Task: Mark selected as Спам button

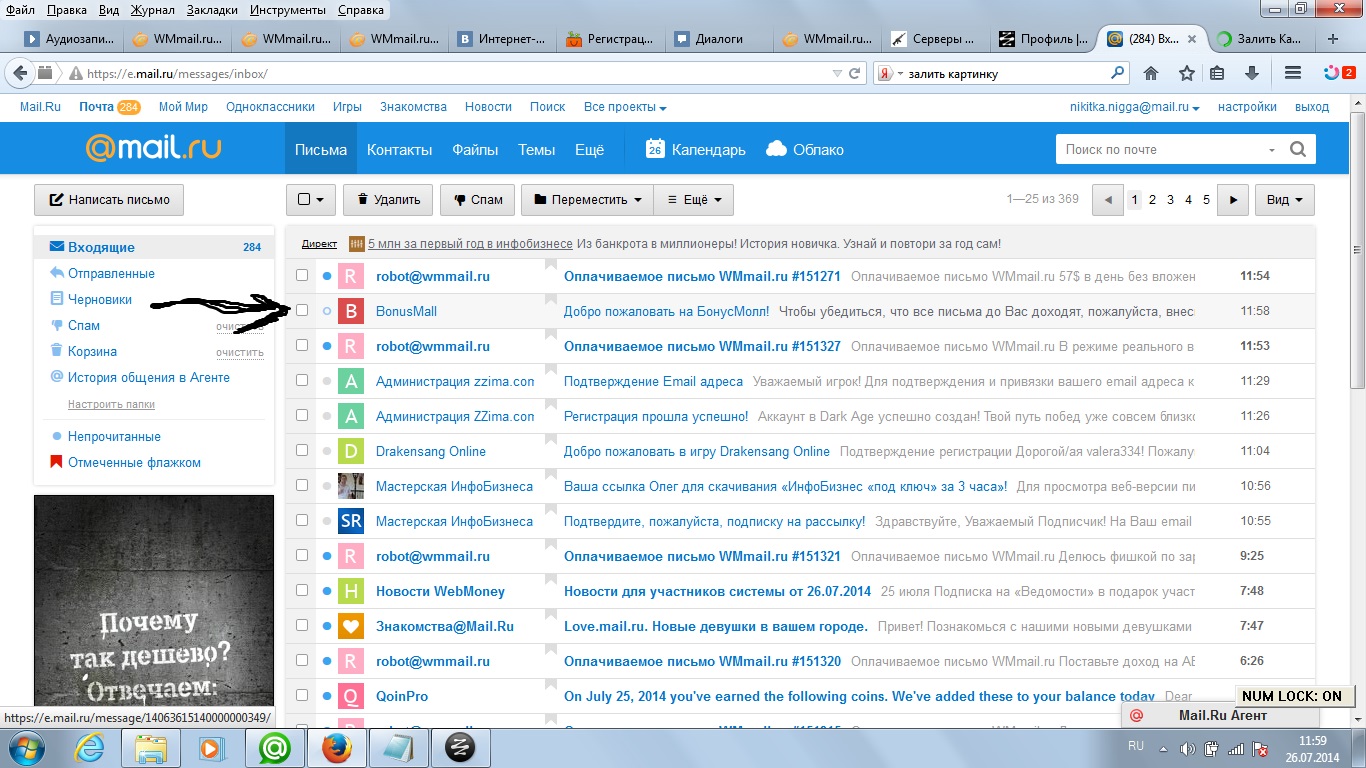Action: point(478,200)
